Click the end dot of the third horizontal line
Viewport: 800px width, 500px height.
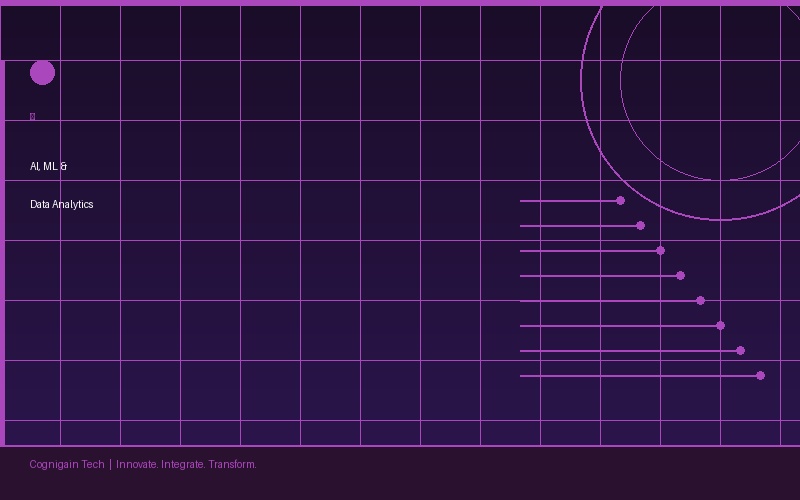coord(660,251)
